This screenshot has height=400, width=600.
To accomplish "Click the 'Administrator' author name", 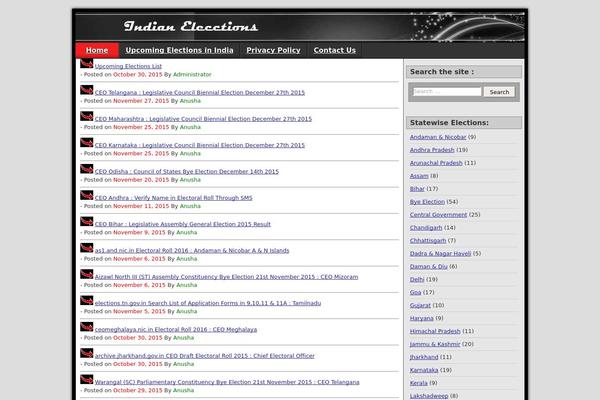I will coord(192,75).
